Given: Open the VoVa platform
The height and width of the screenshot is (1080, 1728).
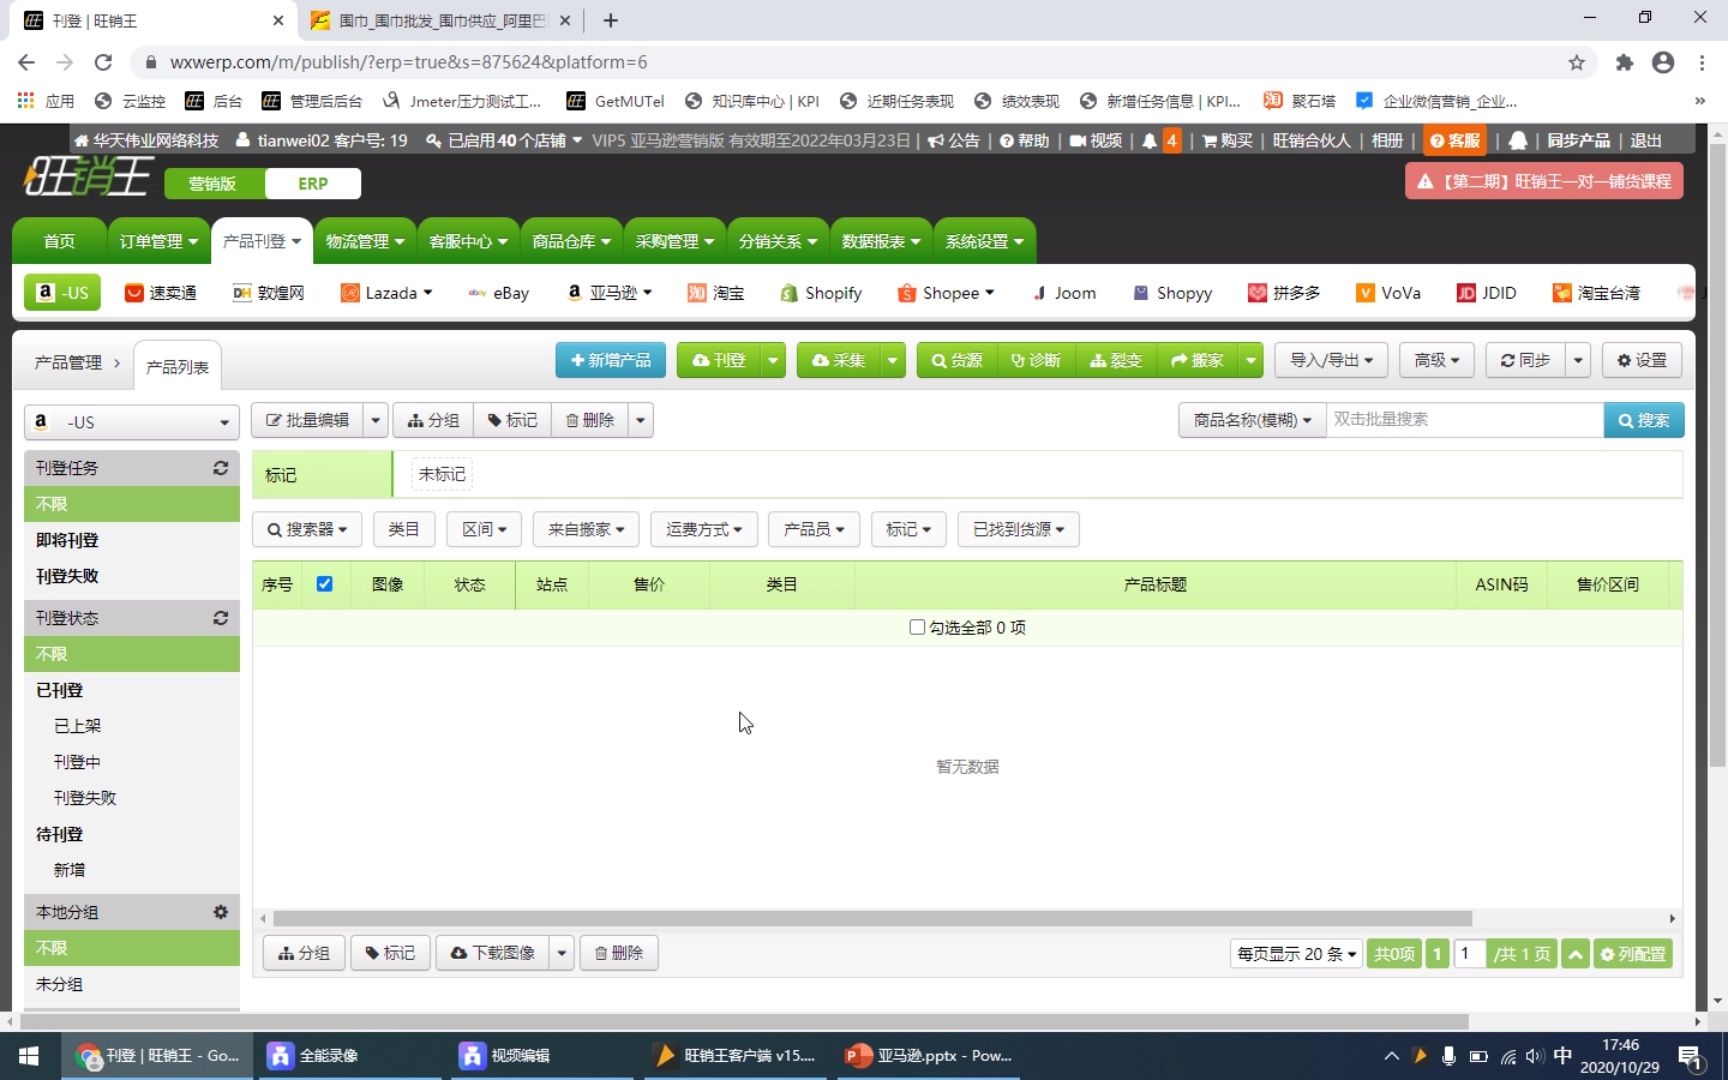Looking at the screenshot, I should [x=1388, y=293].
